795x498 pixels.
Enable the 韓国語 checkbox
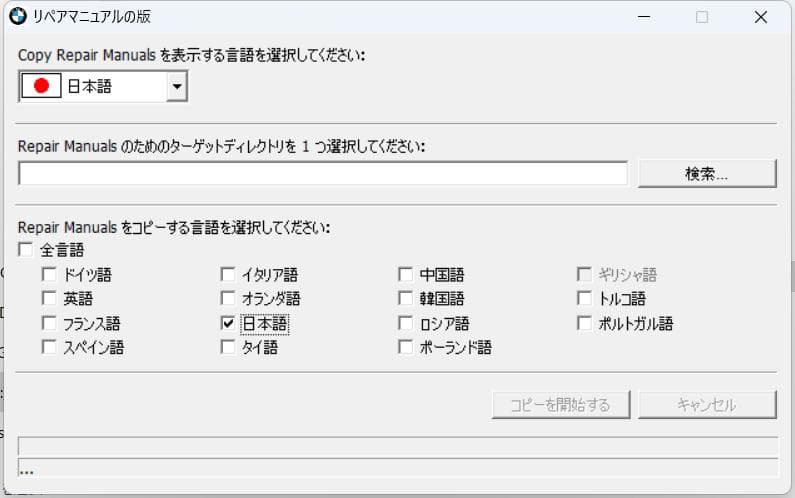[405, 298]
